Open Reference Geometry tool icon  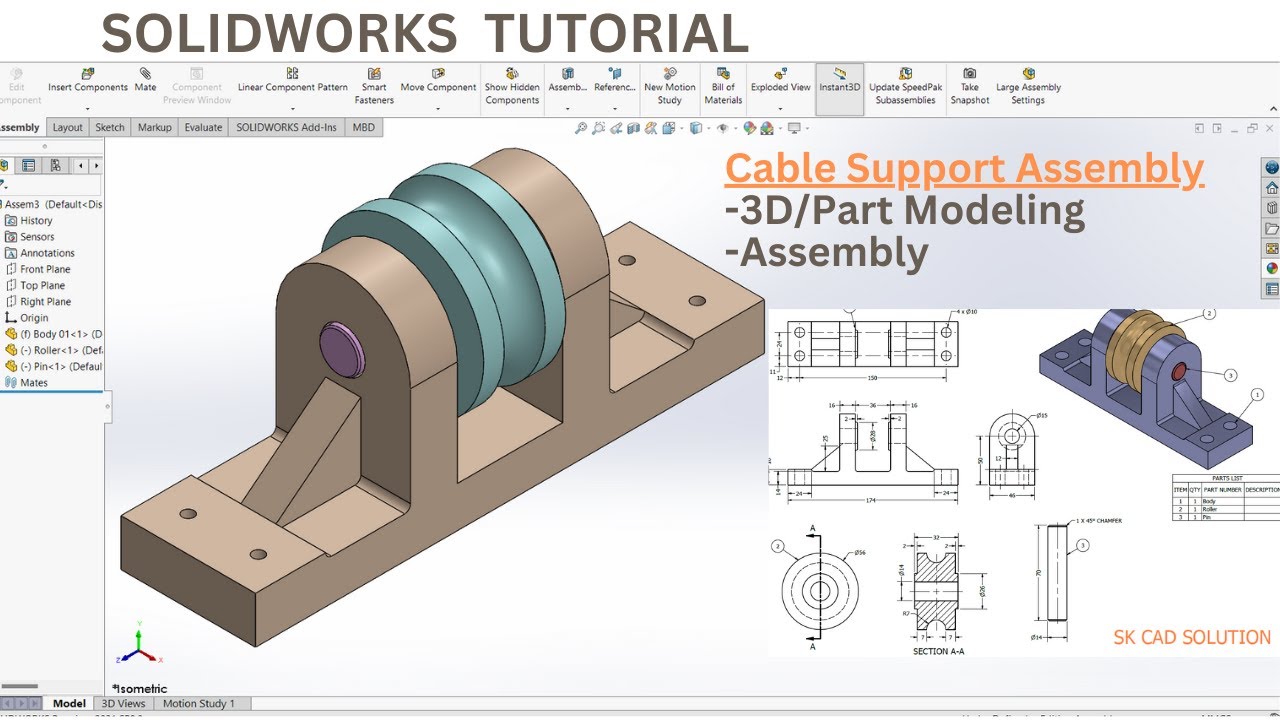[614, 74]
